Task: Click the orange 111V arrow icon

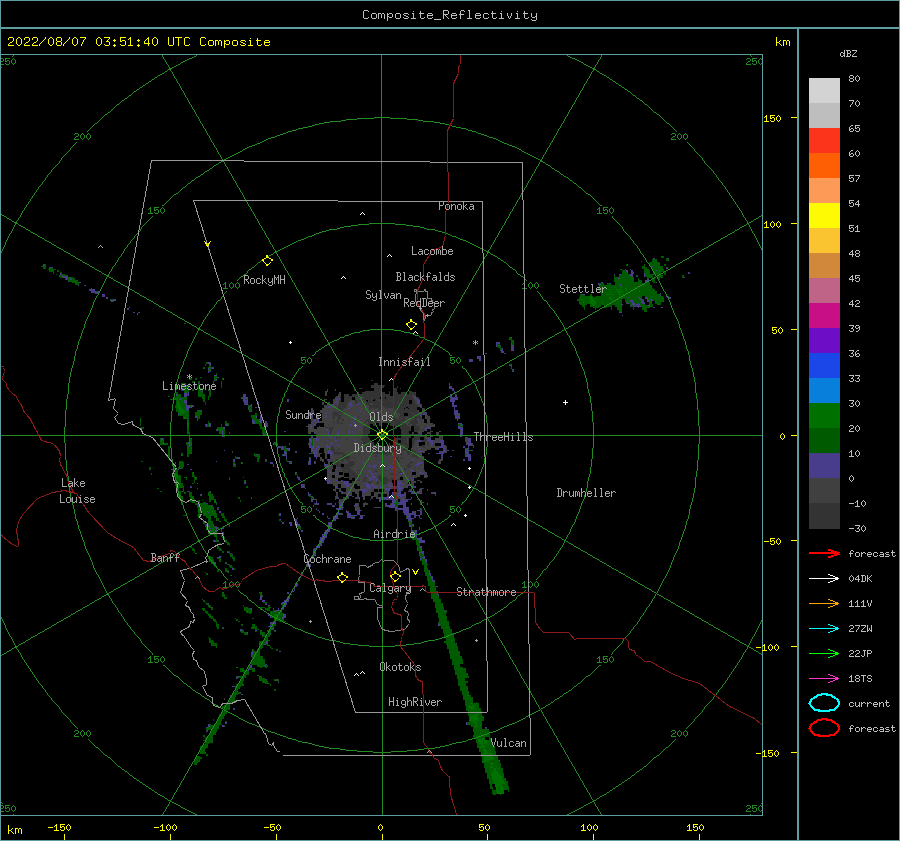Action: tap(824, 603)
